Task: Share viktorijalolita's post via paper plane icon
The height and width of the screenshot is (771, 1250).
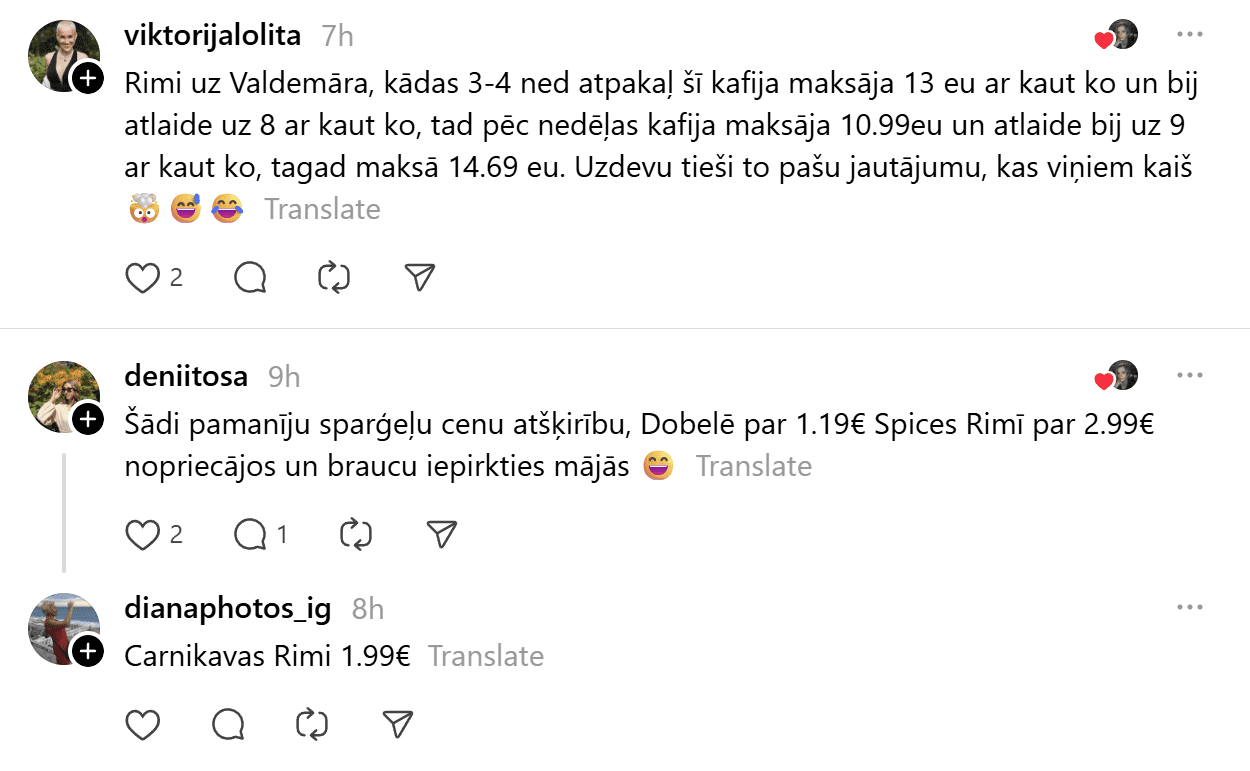Action: (x=420, y=277)
